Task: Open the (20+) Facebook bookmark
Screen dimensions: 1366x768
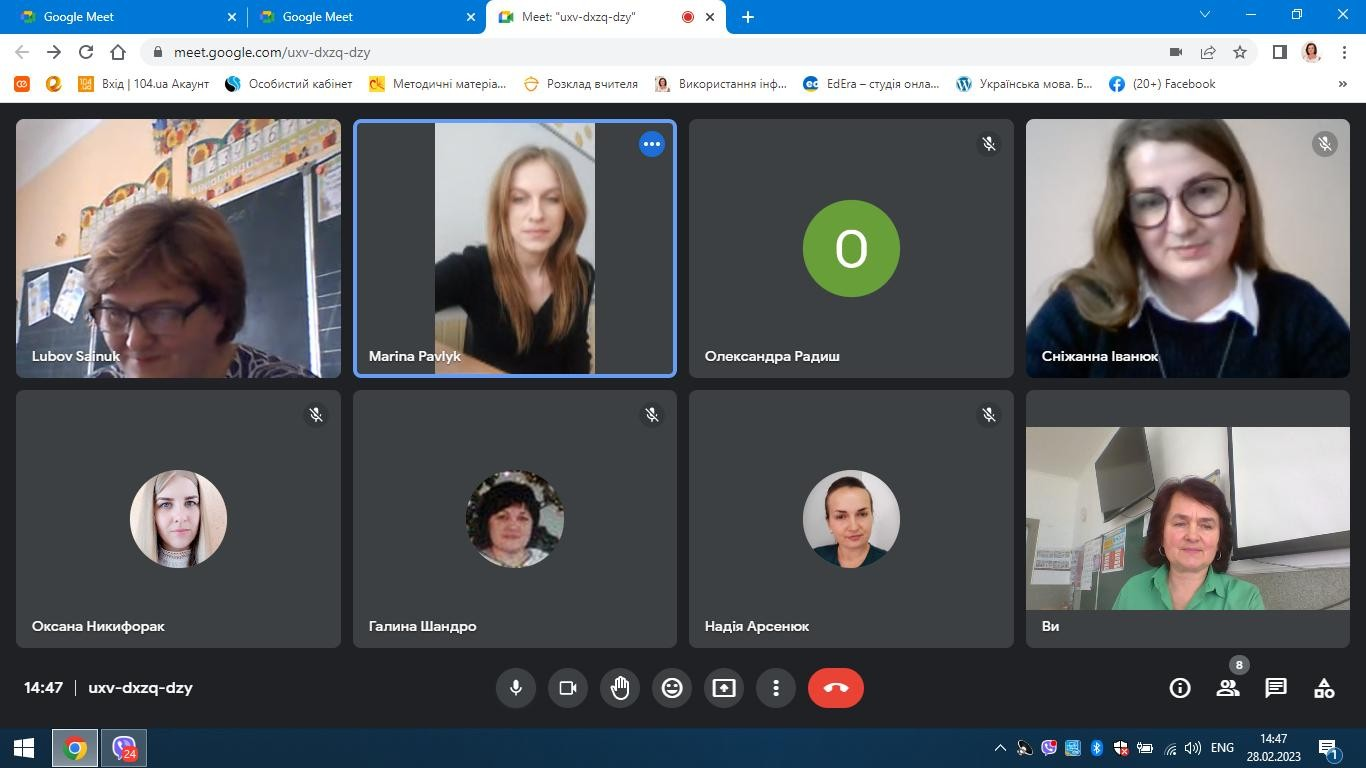Action: 1163,84
